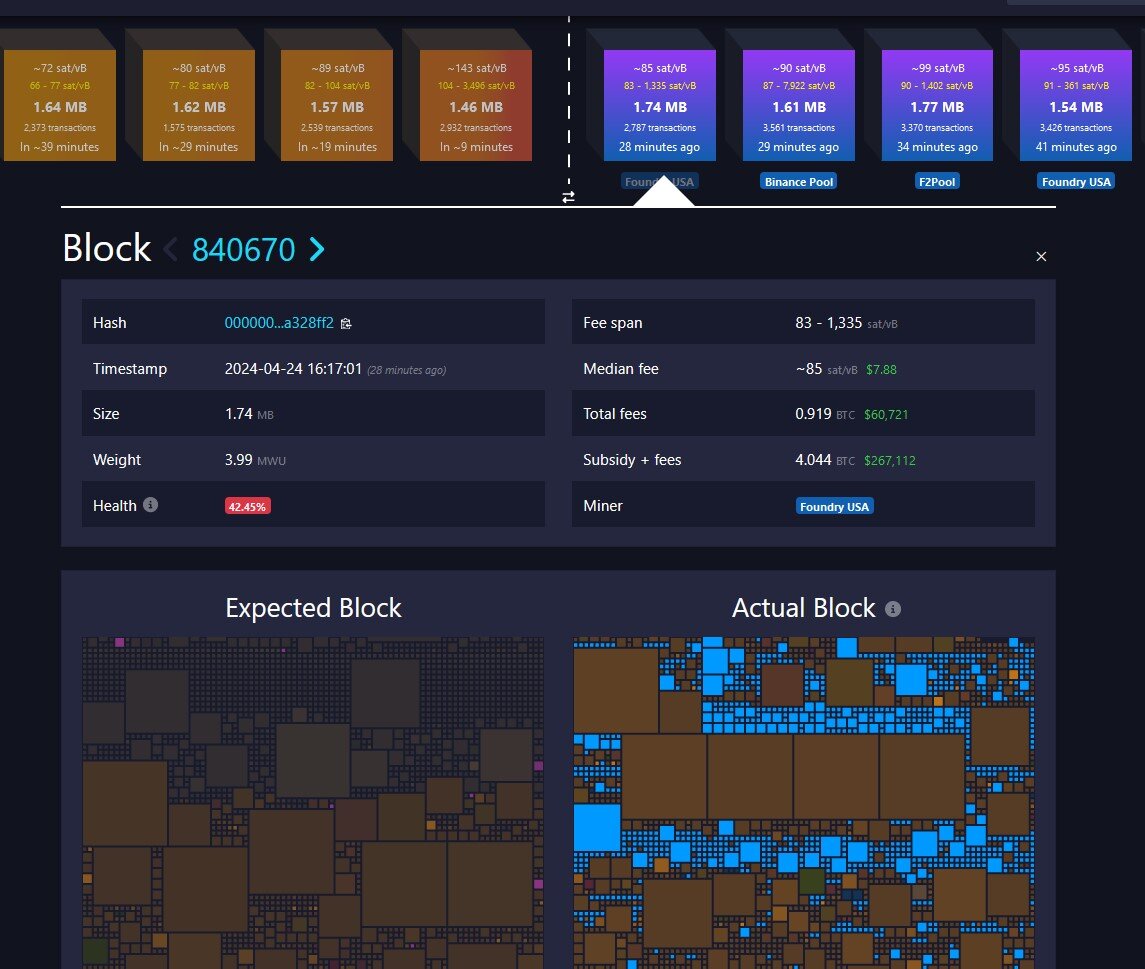Open Foundry USA tag under 41 minutes block
Viewport: 1145px width, 969px height.
tap(1076, 182)
